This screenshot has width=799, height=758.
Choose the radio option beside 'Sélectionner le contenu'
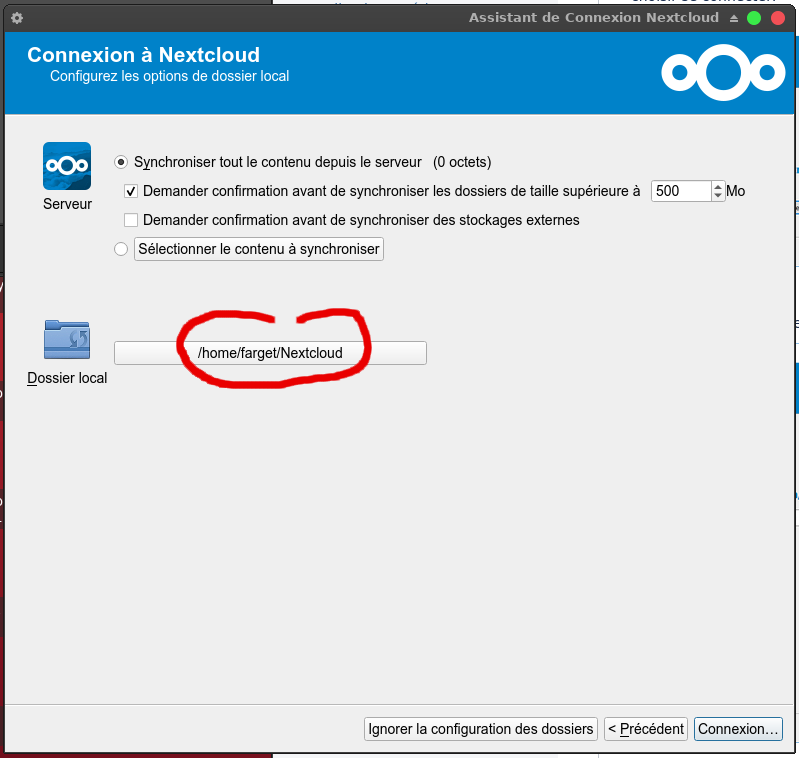pyautogui.click(x=122, y=249)
